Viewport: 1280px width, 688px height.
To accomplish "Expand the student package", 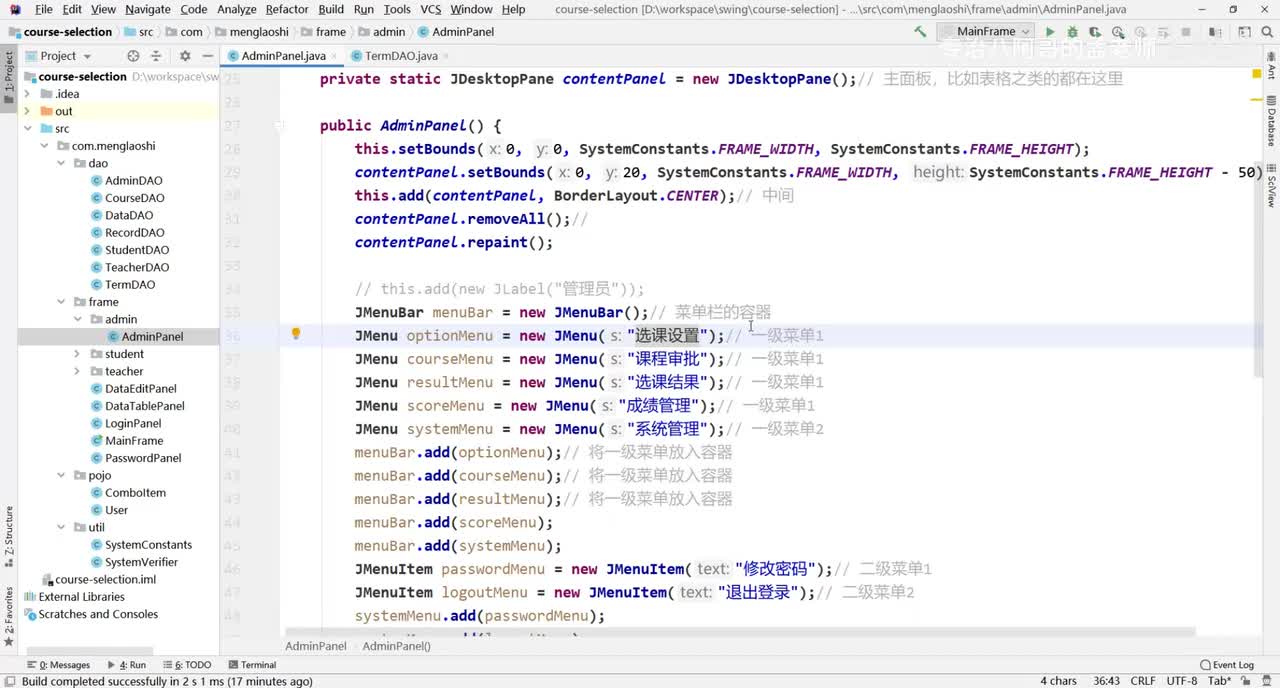I will click(x=78, y=354).
